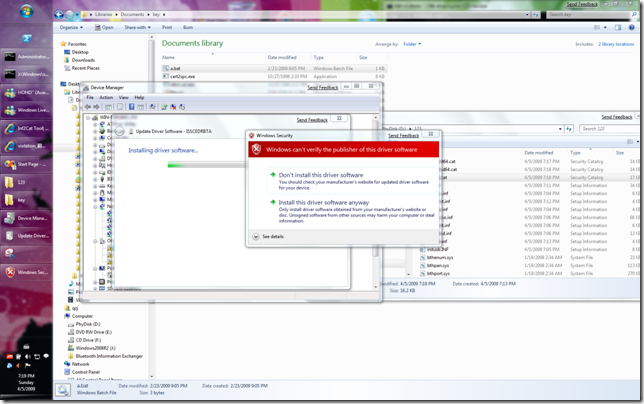Image resolution: width=644 pixels, height=404 pixels.
Task: Select a.bat file in Documents library
Action: pos(274,69)
